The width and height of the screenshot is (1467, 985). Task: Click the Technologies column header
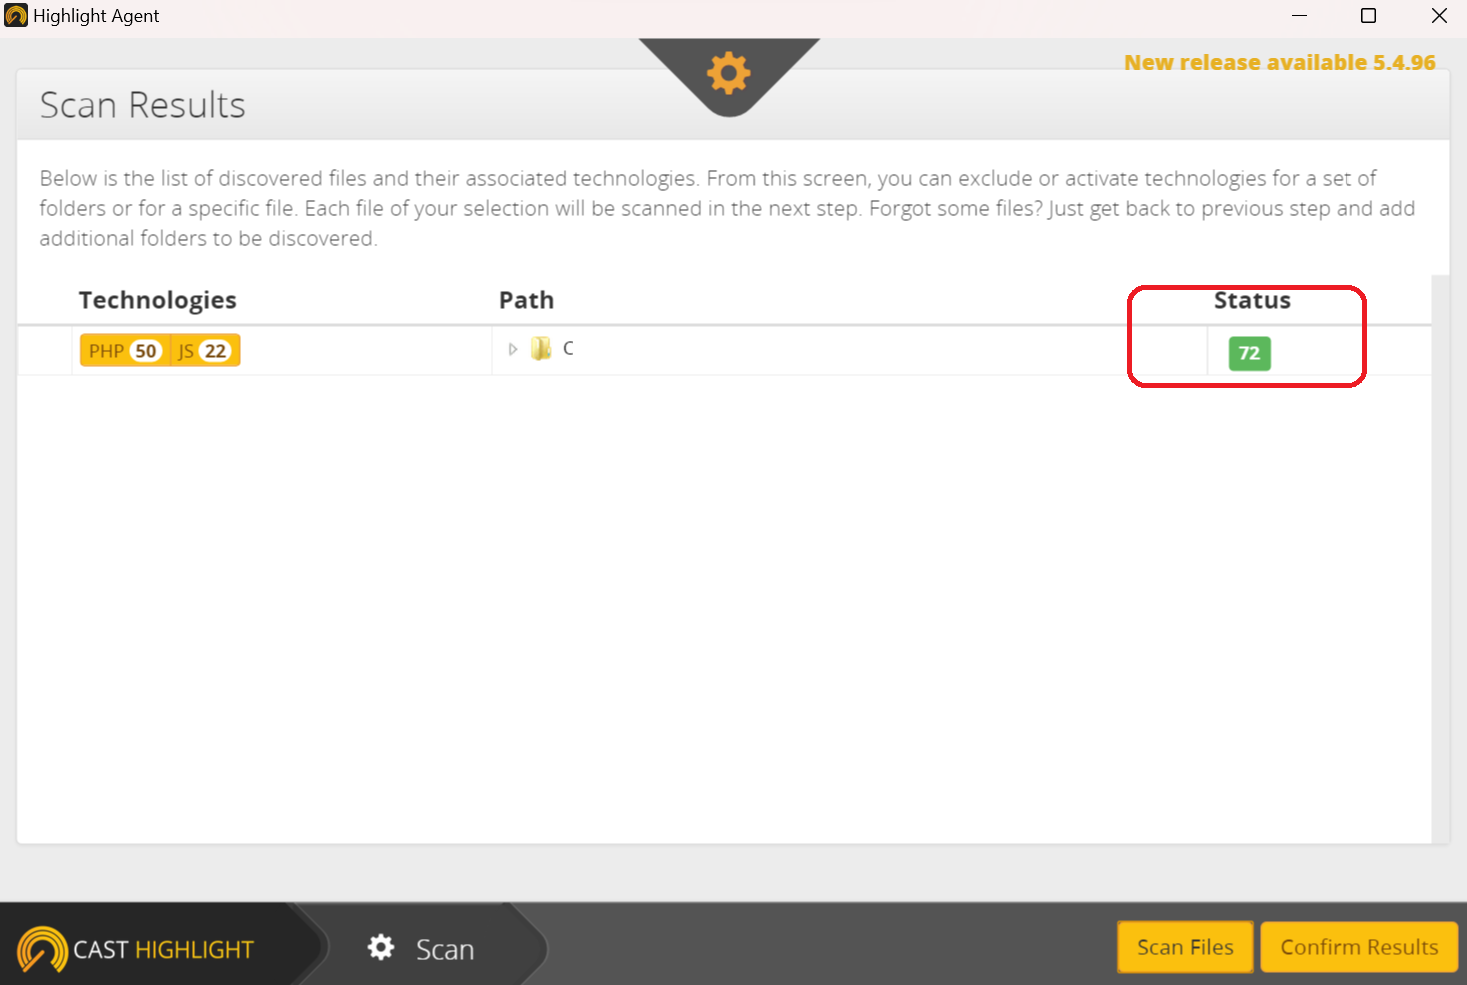click(x=158, y=300)
